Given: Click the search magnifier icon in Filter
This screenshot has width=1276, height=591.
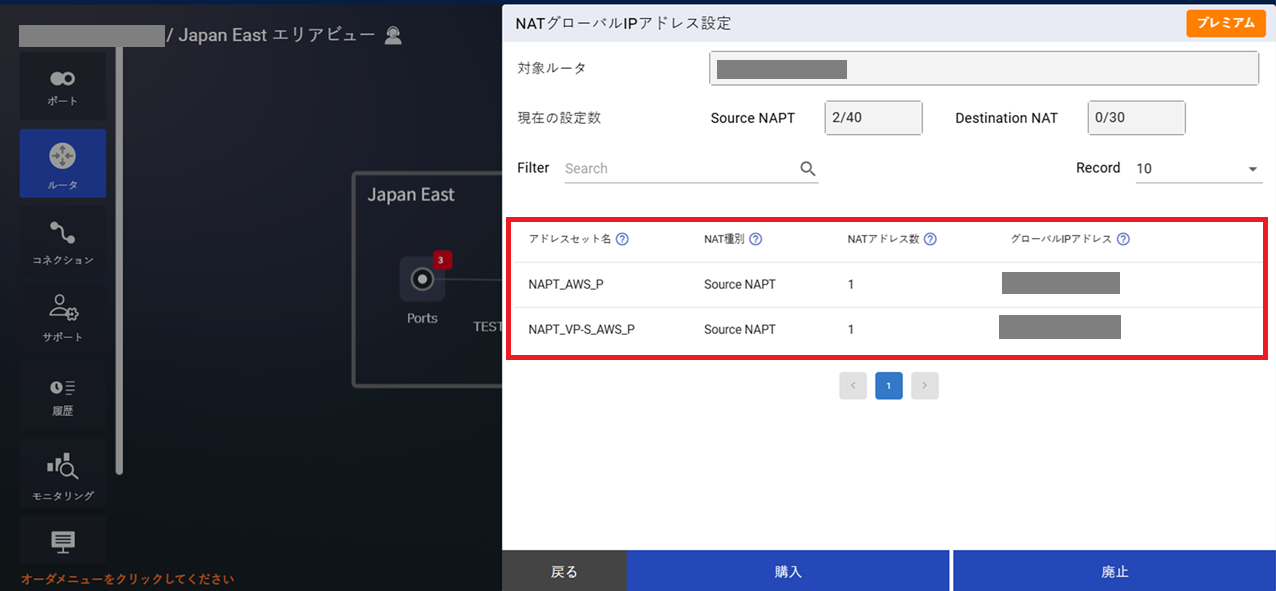Looking at the screenshot, I should pos(808,169).
